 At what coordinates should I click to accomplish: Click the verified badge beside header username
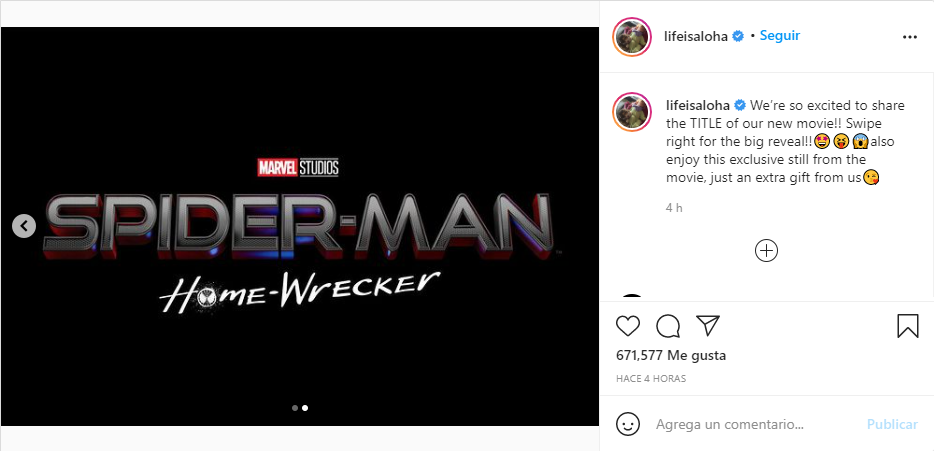738,36
